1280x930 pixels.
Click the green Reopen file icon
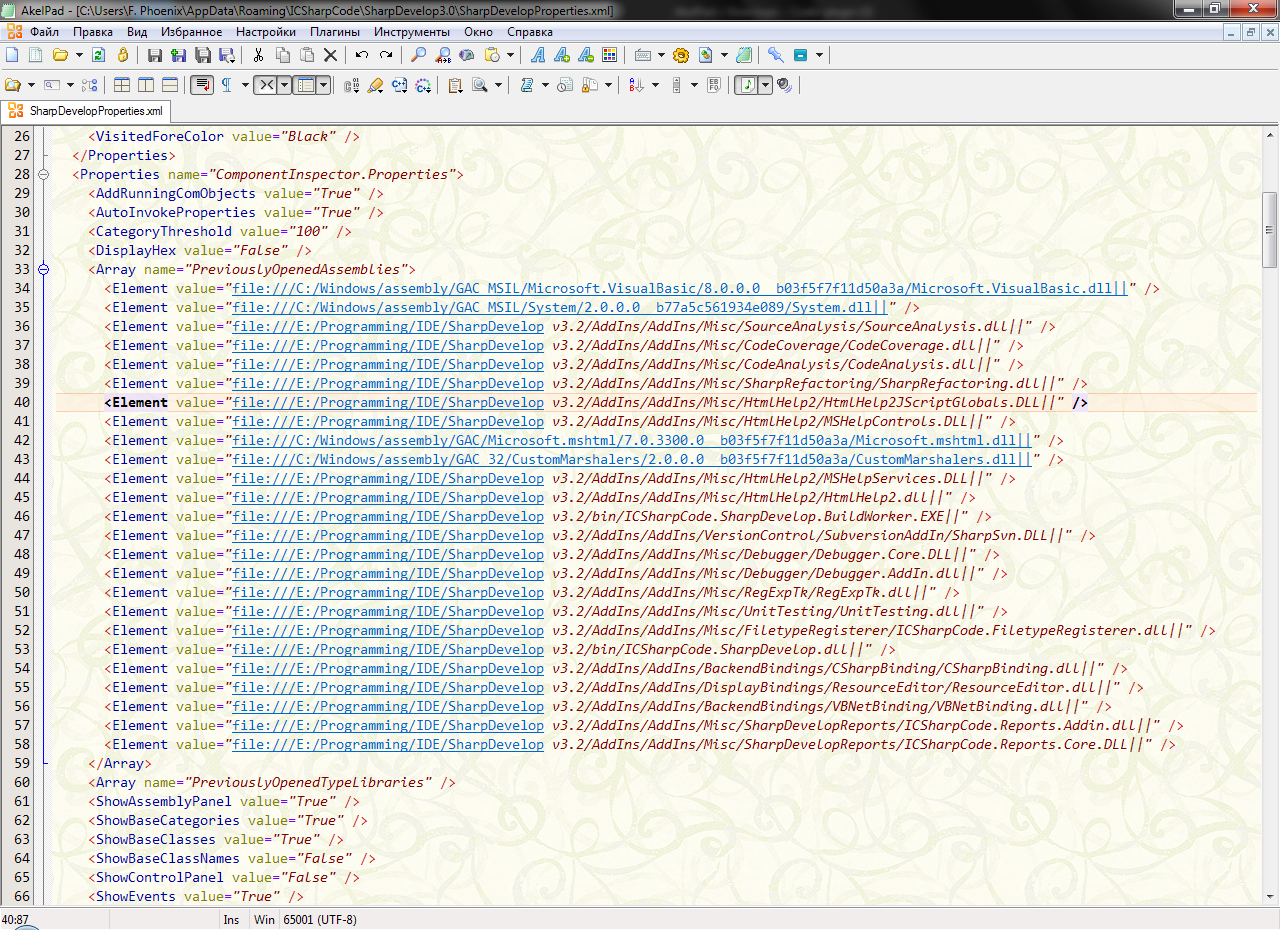98,55
